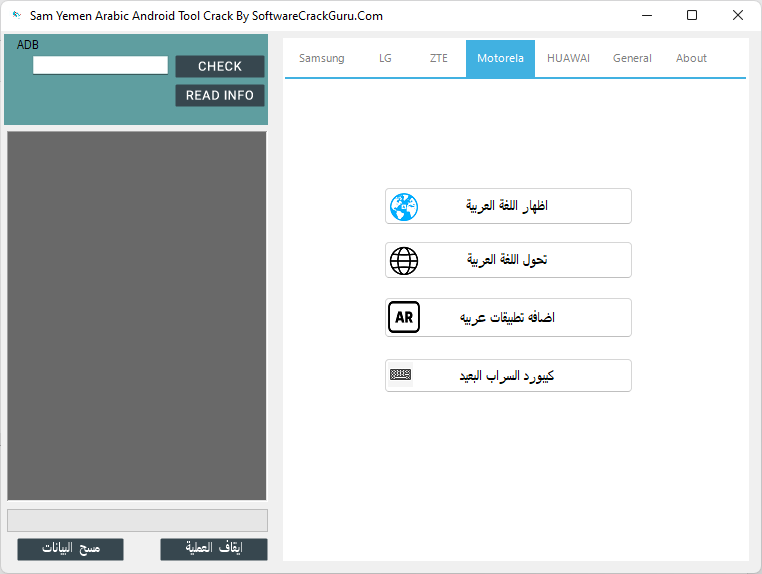The image size is (762, 574).
Task: Click the تحول اللغة العربية button text
Action: [507, 260]
